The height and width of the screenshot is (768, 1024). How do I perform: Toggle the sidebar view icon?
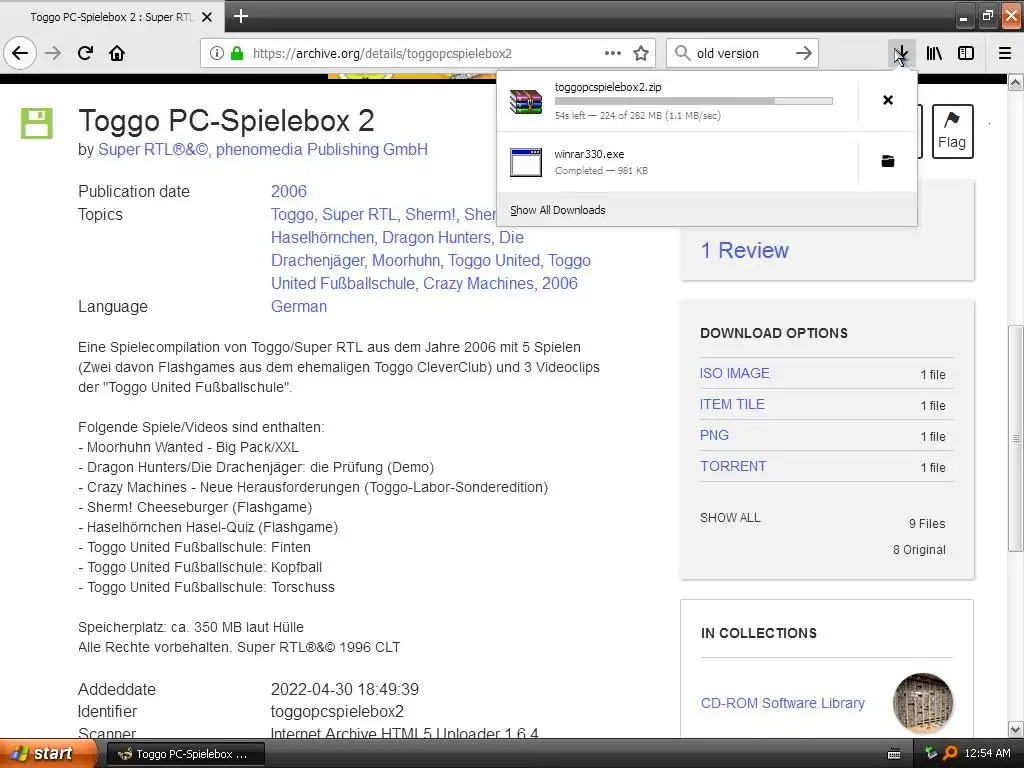point(966,54)
